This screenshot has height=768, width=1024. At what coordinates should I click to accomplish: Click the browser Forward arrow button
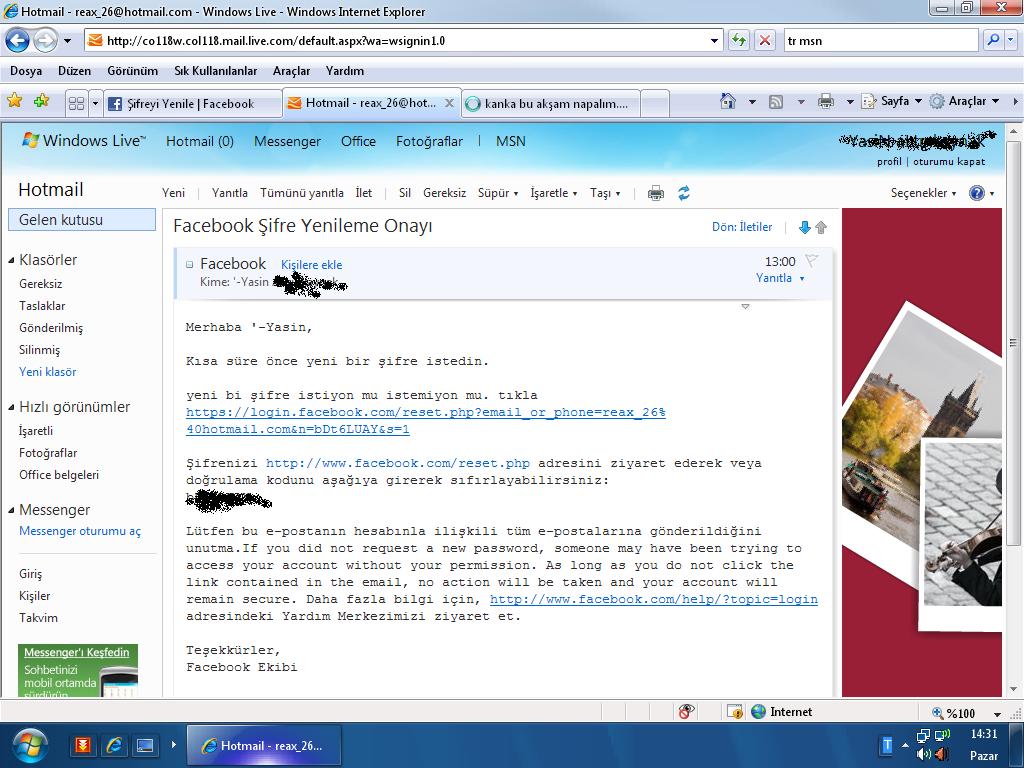click(45, 40)
